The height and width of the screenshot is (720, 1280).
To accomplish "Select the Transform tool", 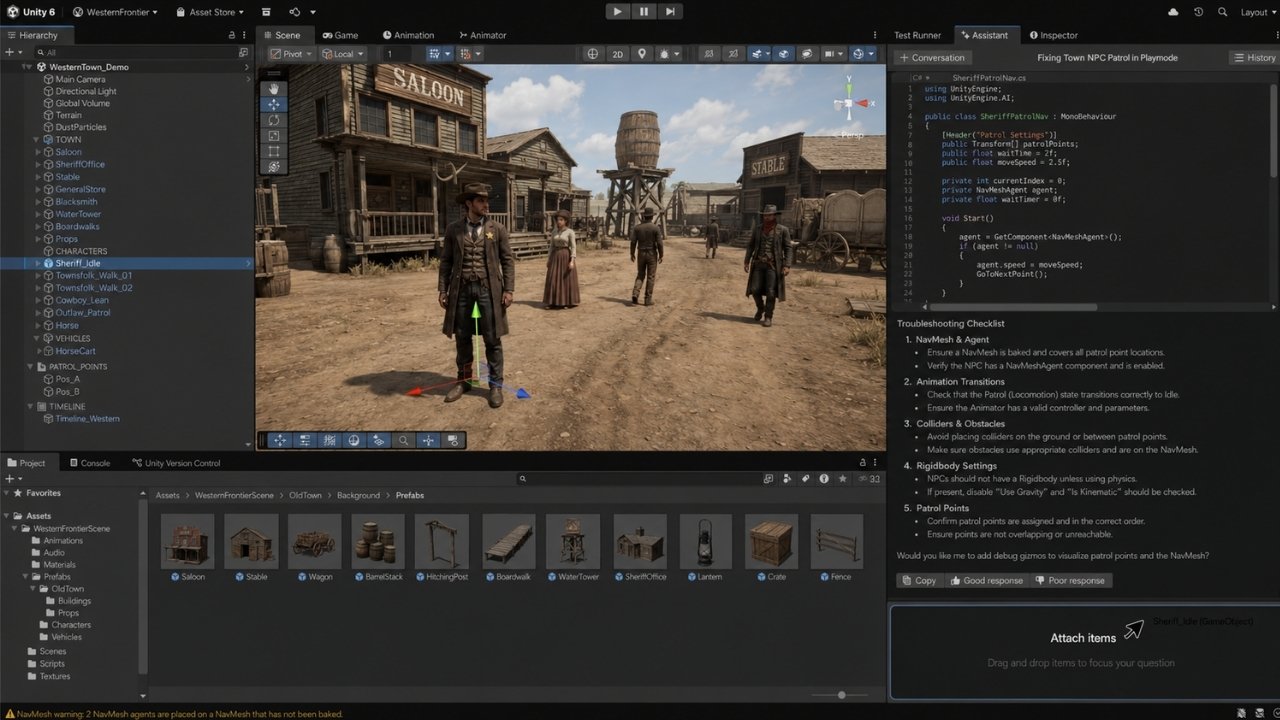I will [273, 167].
